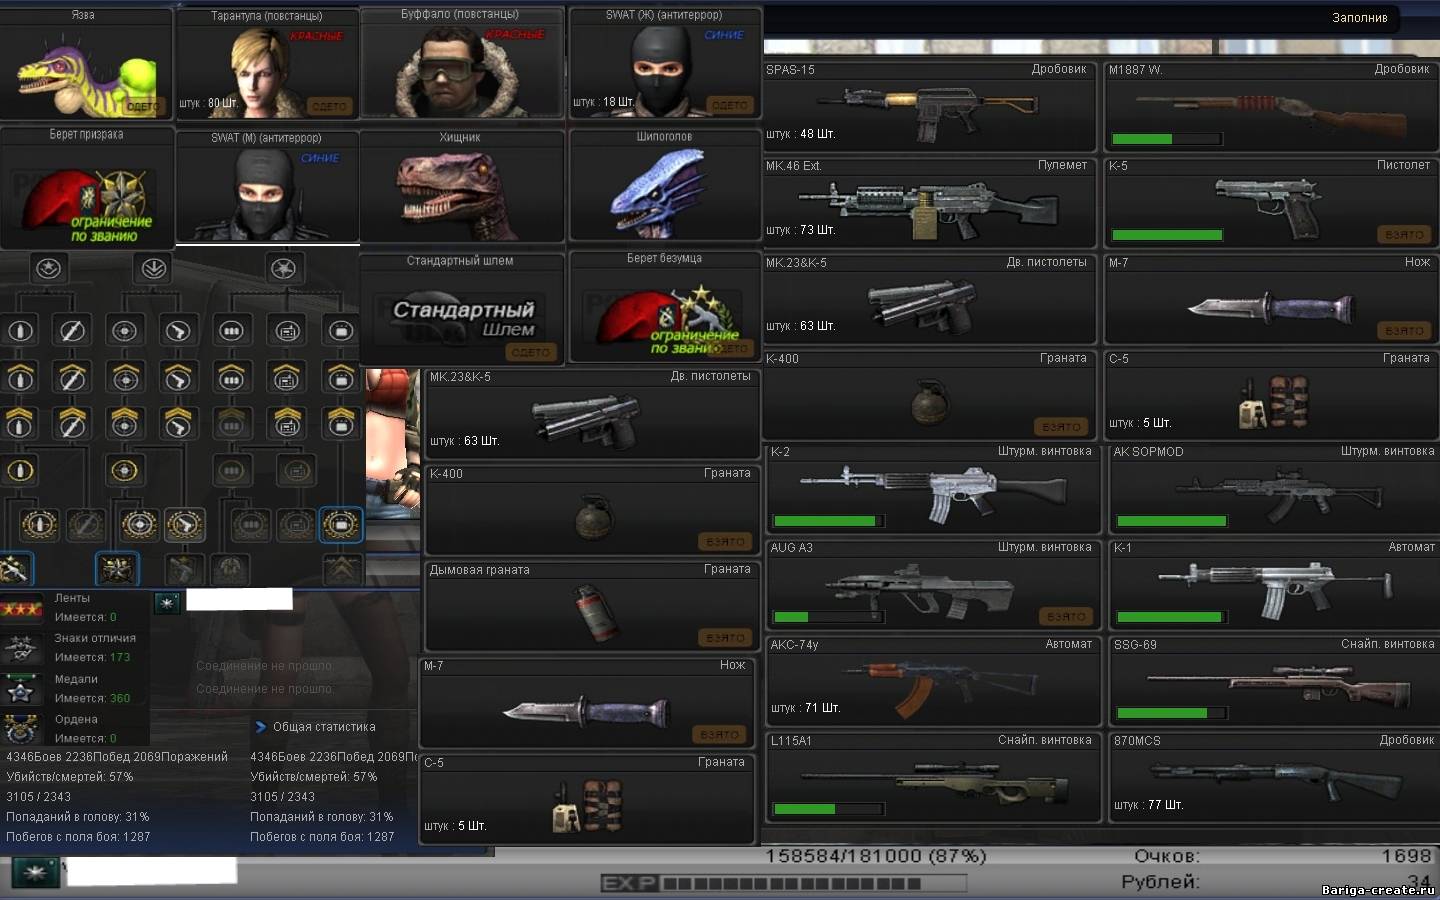Expand the Общая статистика section arrow
Screen dimensions: 1440x900
(261, 727)
